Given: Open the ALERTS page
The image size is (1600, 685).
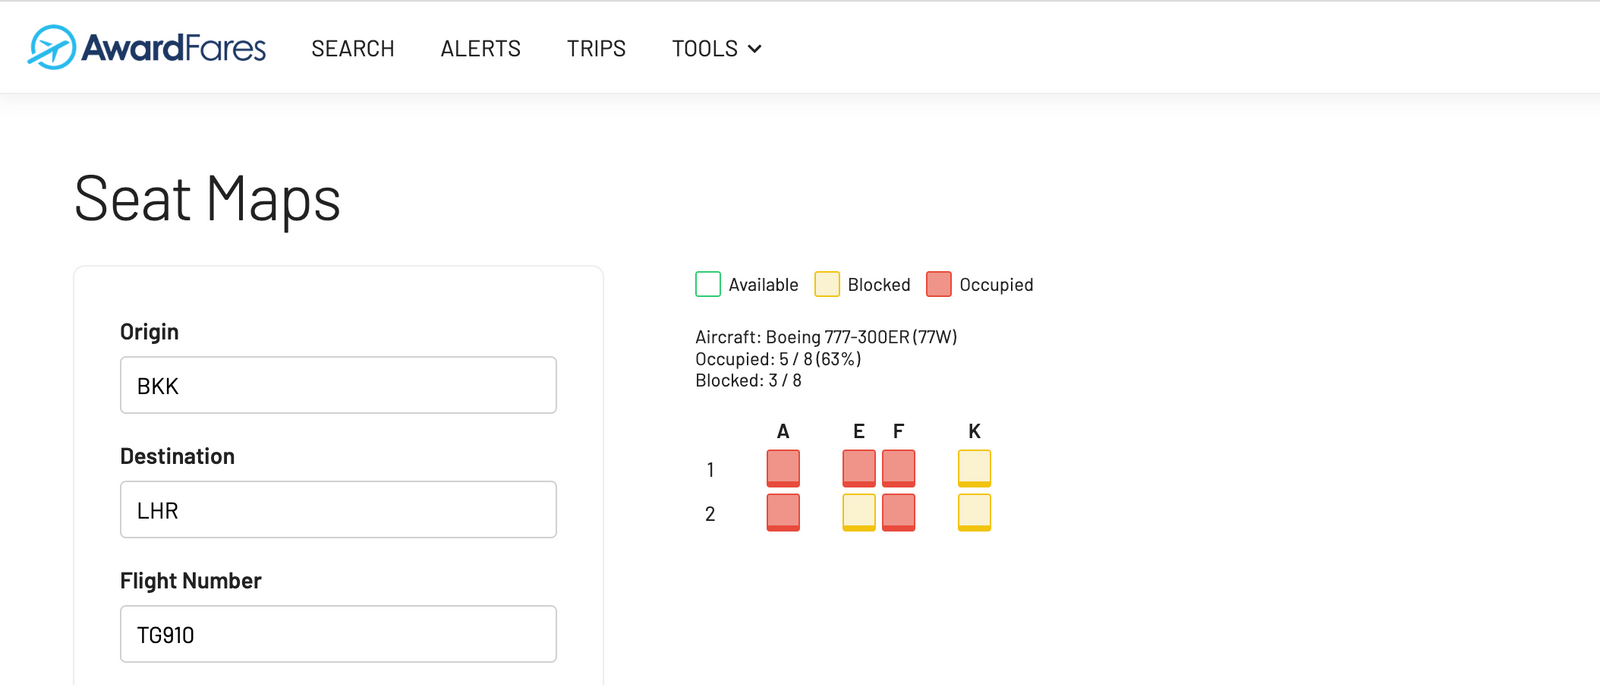Looking at the screenshot, I should [x=481, y=48].
